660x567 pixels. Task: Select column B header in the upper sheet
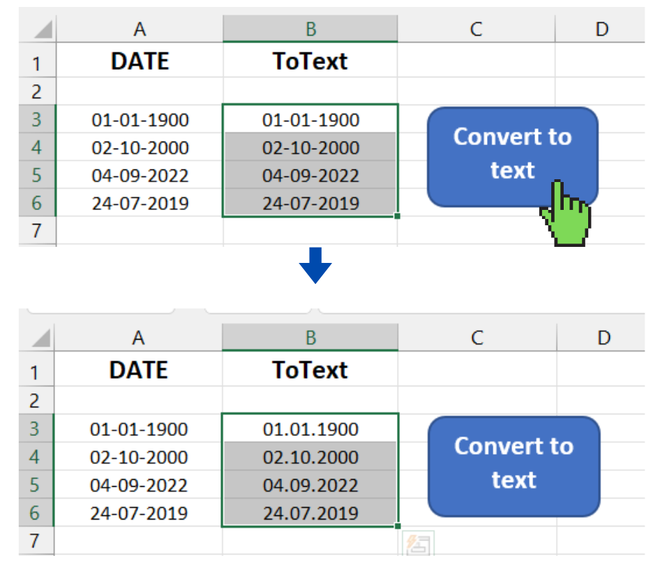point(310,29)
